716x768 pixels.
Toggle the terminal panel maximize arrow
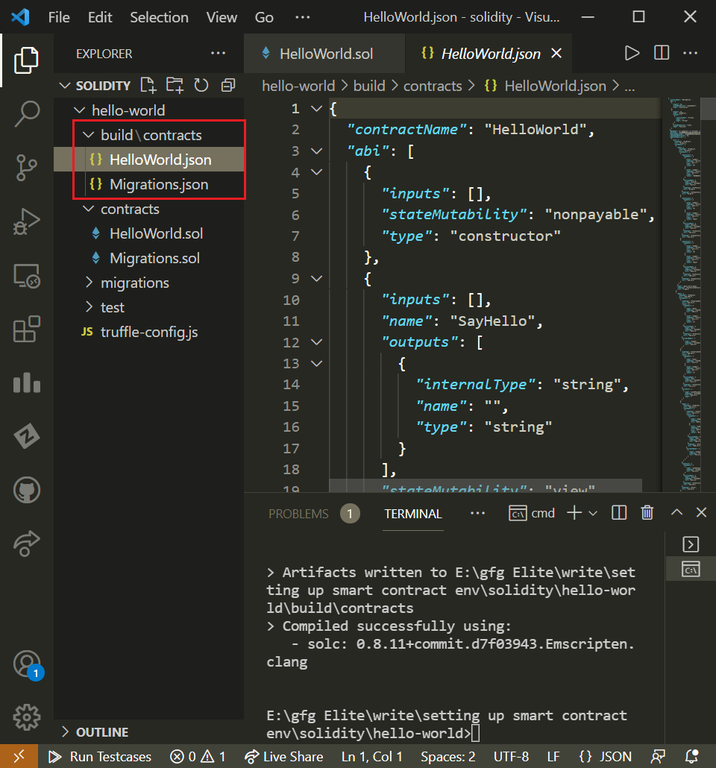[676, 513]
